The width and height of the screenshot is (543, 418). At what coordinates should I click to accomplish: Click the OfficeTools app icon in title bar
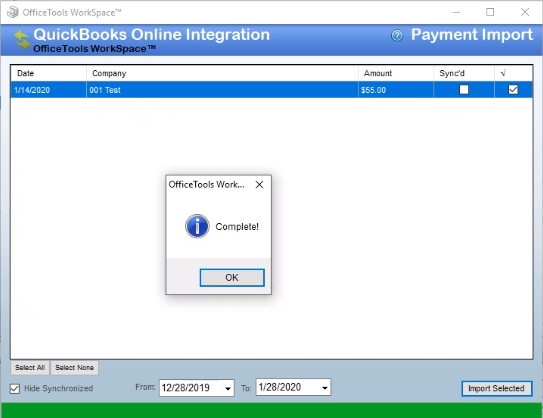pos(13,12)
